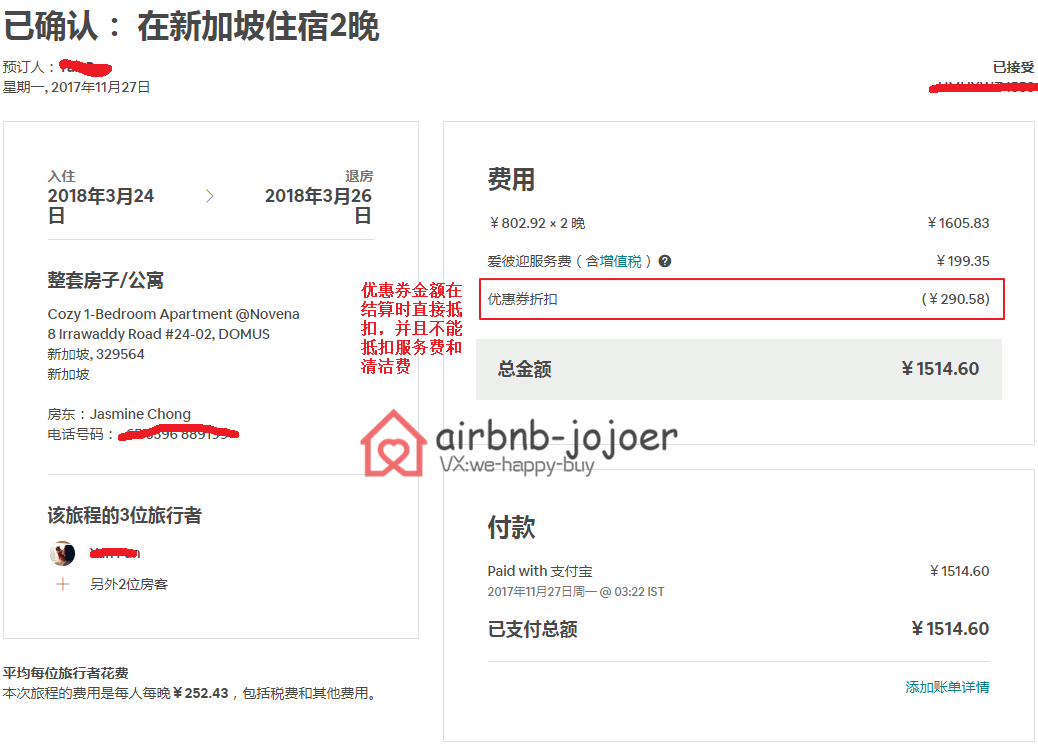This screenshot has height=744, width=1038.
Task: Open the traveler's profile photo
Action: [62, 553]
